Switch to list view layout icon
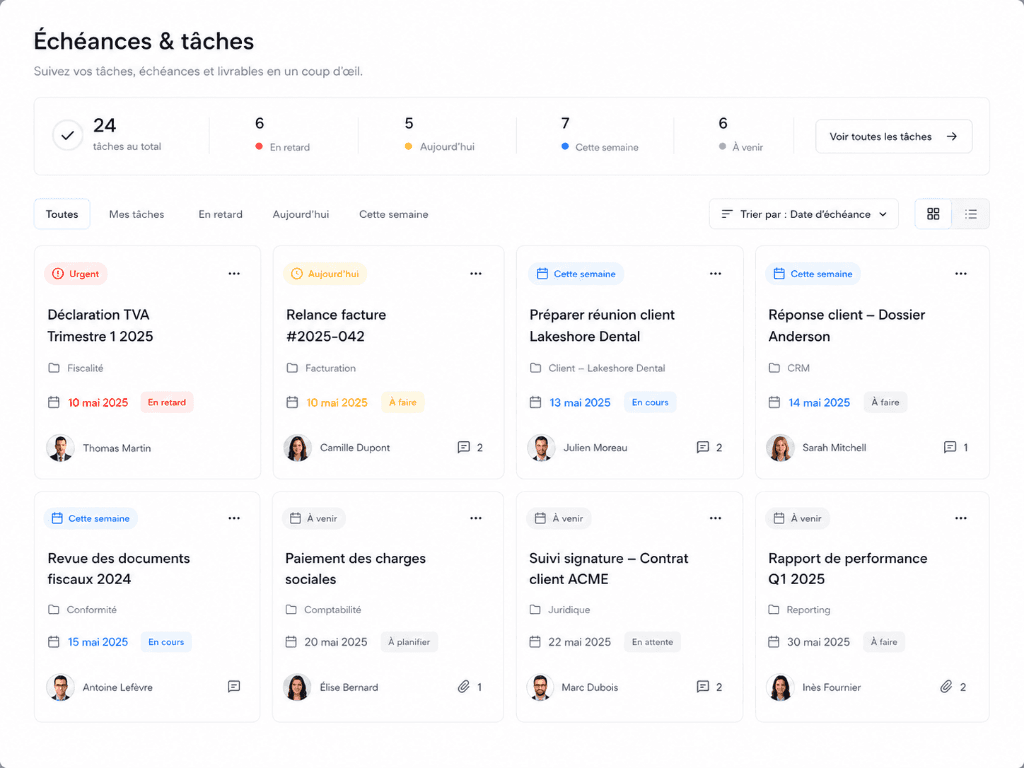This screenshot has height=768, width=1024. pyautogui.click(x=971, y=214)
